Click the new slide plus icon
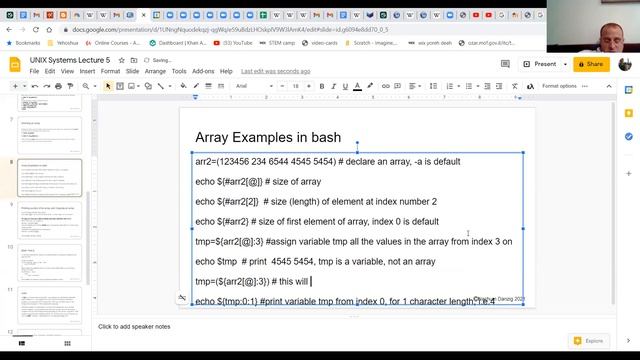Image resolution: width=640 pixels, height=360 pixels. coord(15,86)
